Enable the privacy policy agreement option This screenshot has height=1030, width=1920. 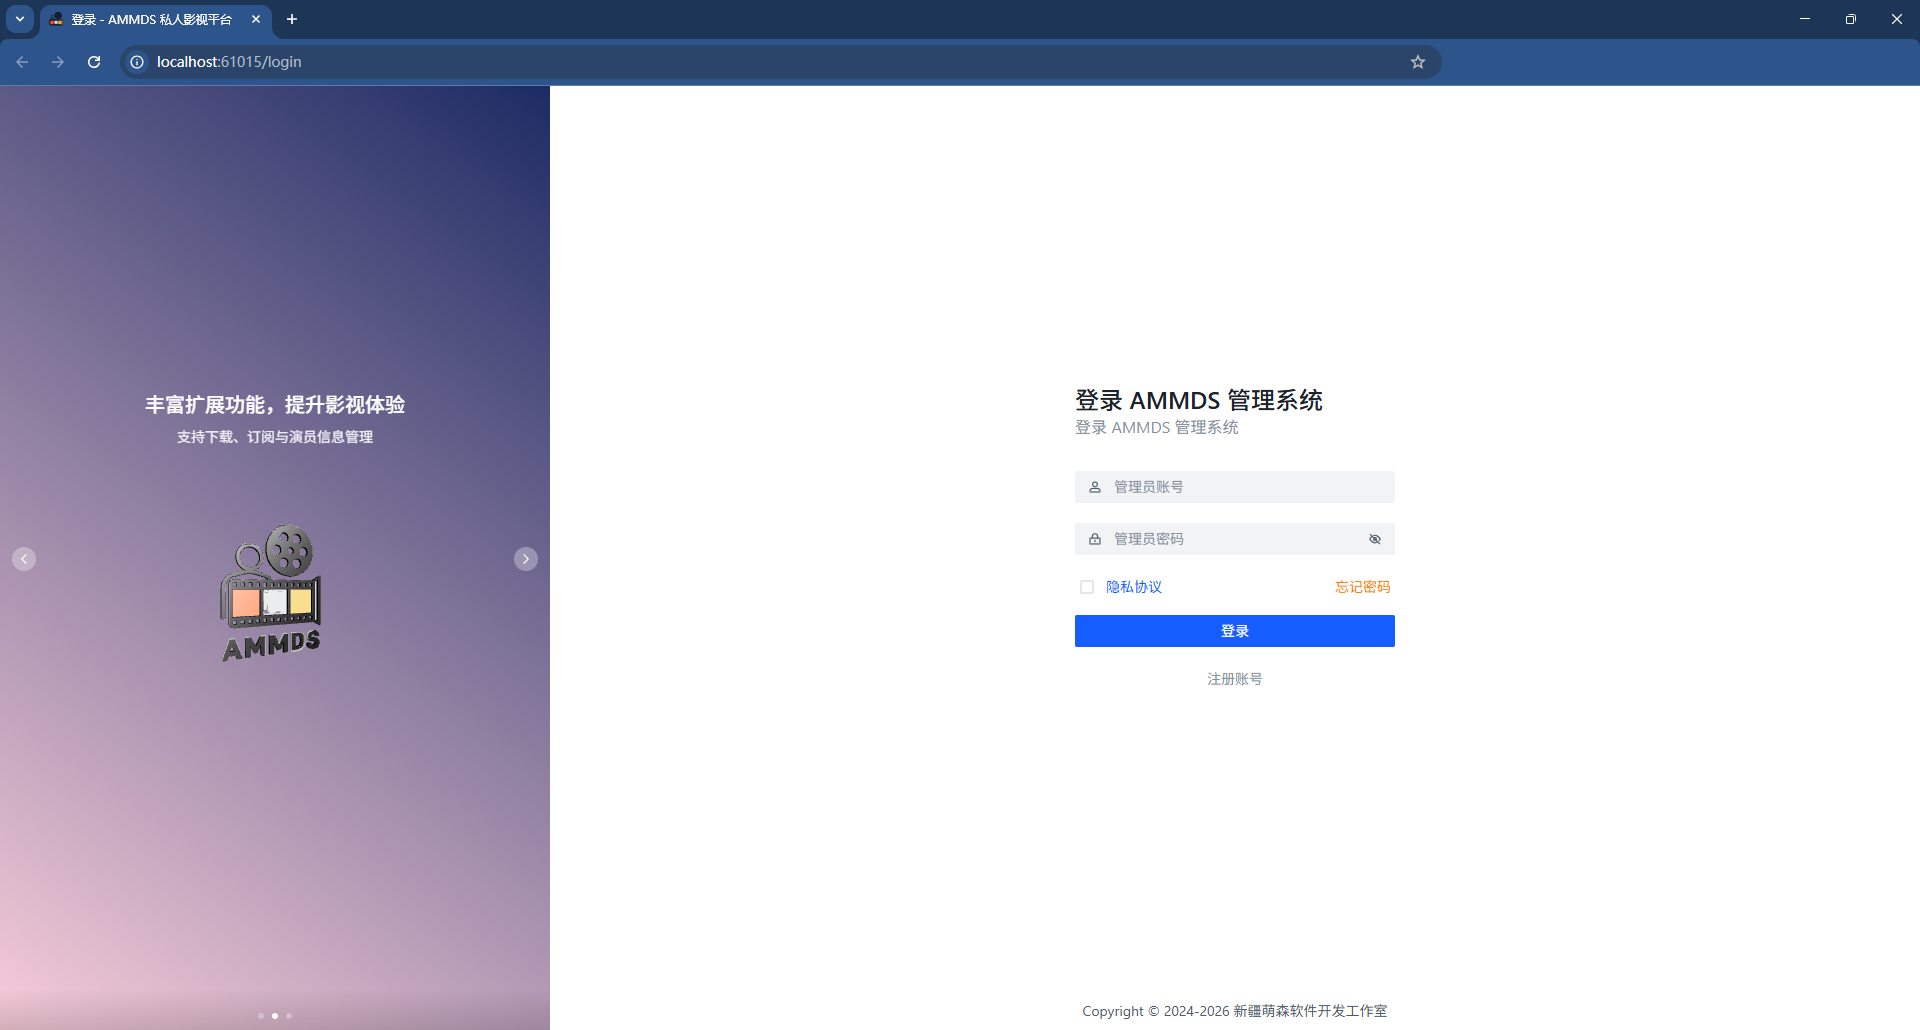pyautogui.click(x=1087, y=587)
